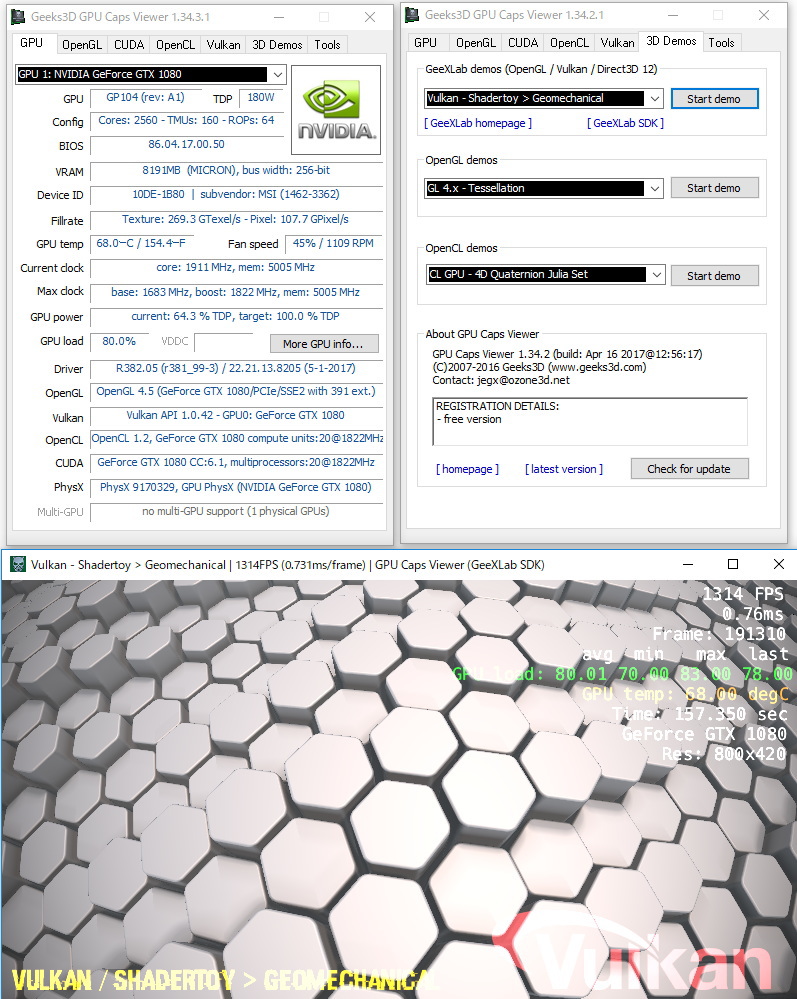Click the current clock core 1911 MHz field

[x=236, y=268]
